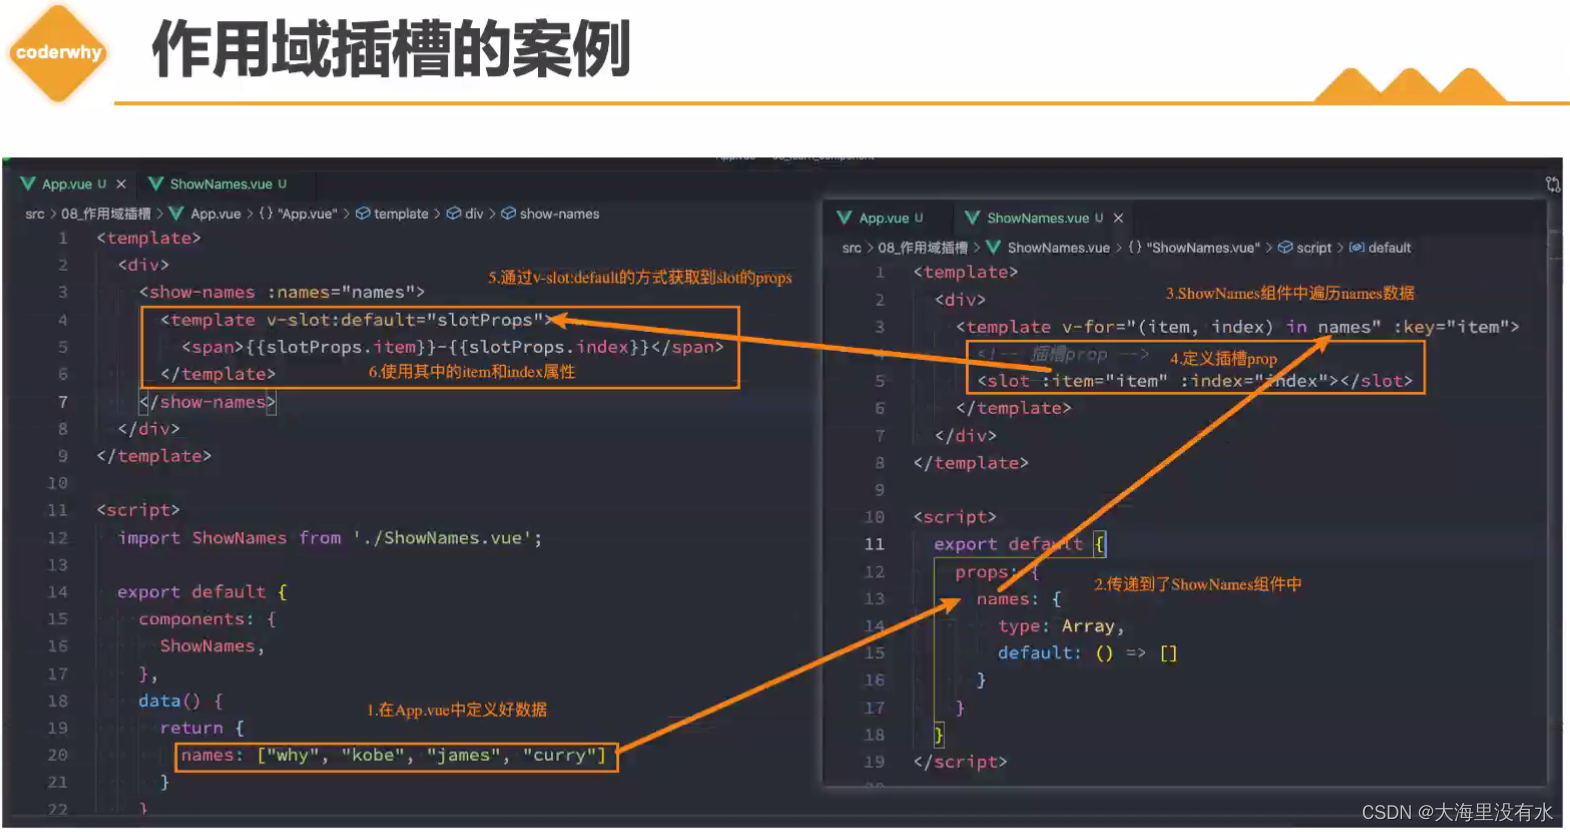Click the data() { code line

pos(181,701)
